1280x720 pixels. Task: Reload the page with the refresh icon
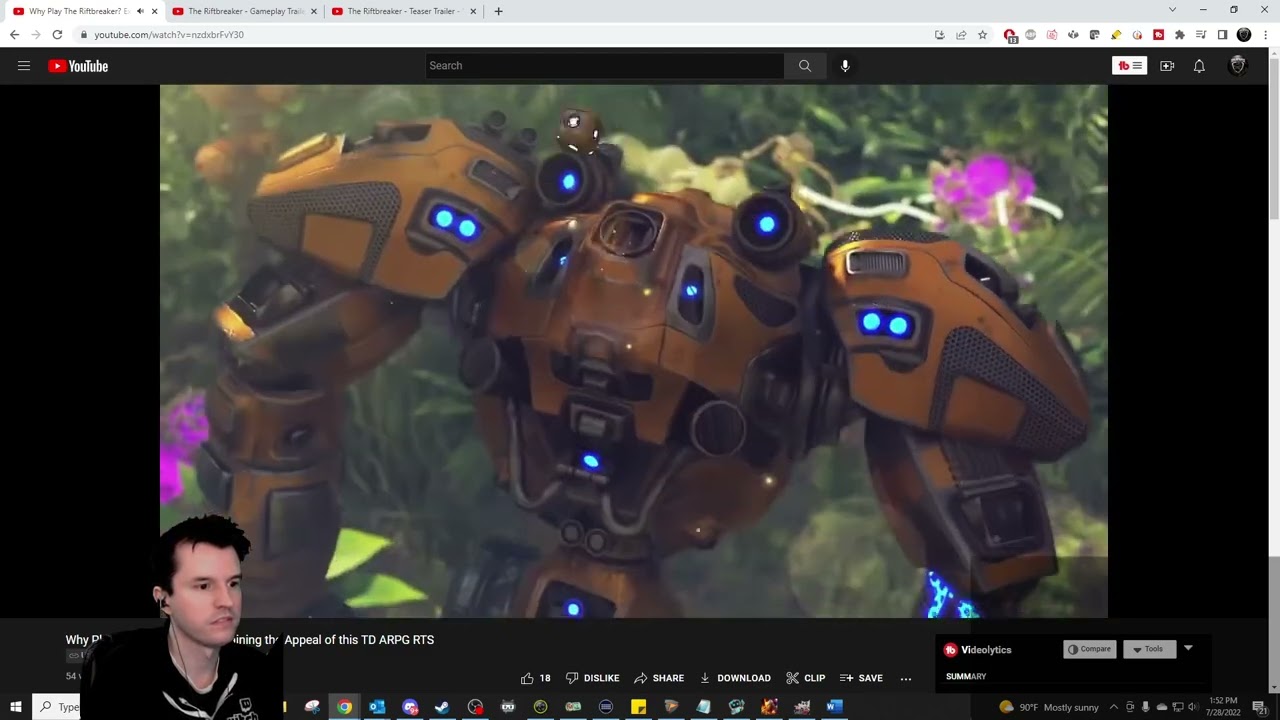click(x=57, y=35)
